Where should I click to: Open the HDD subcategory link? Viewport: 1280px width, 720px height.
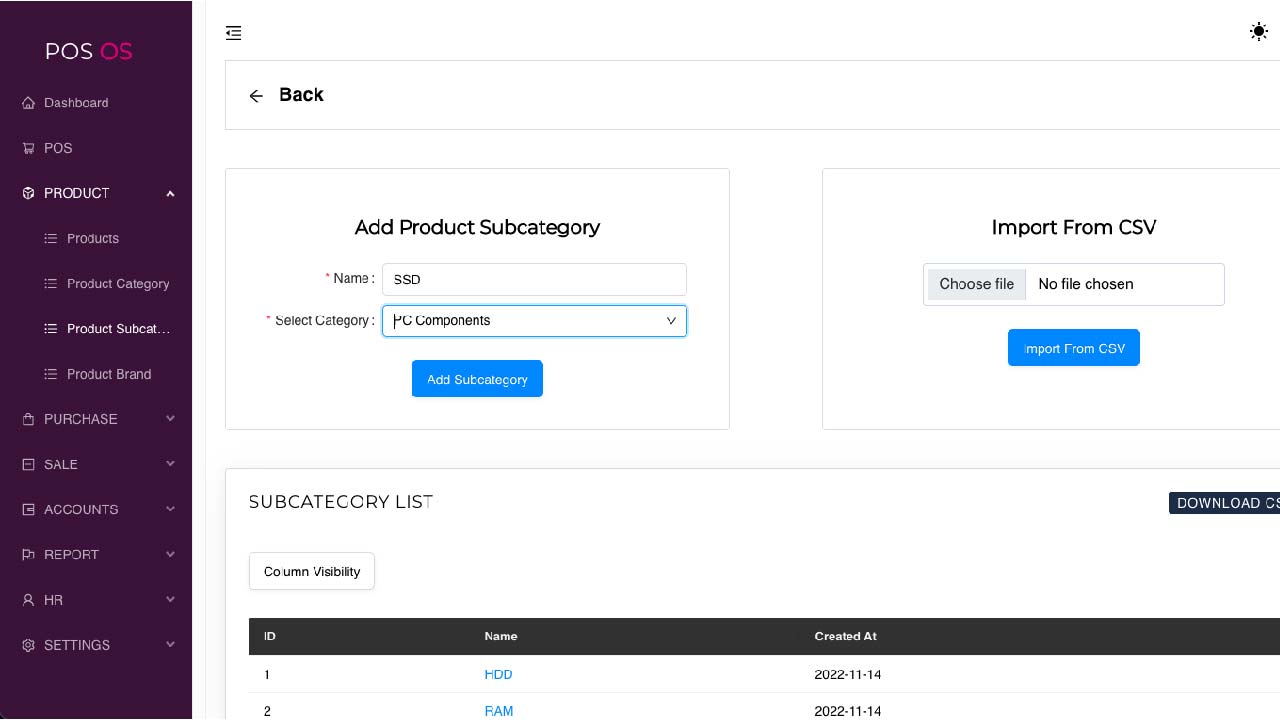tap(498, 674)
